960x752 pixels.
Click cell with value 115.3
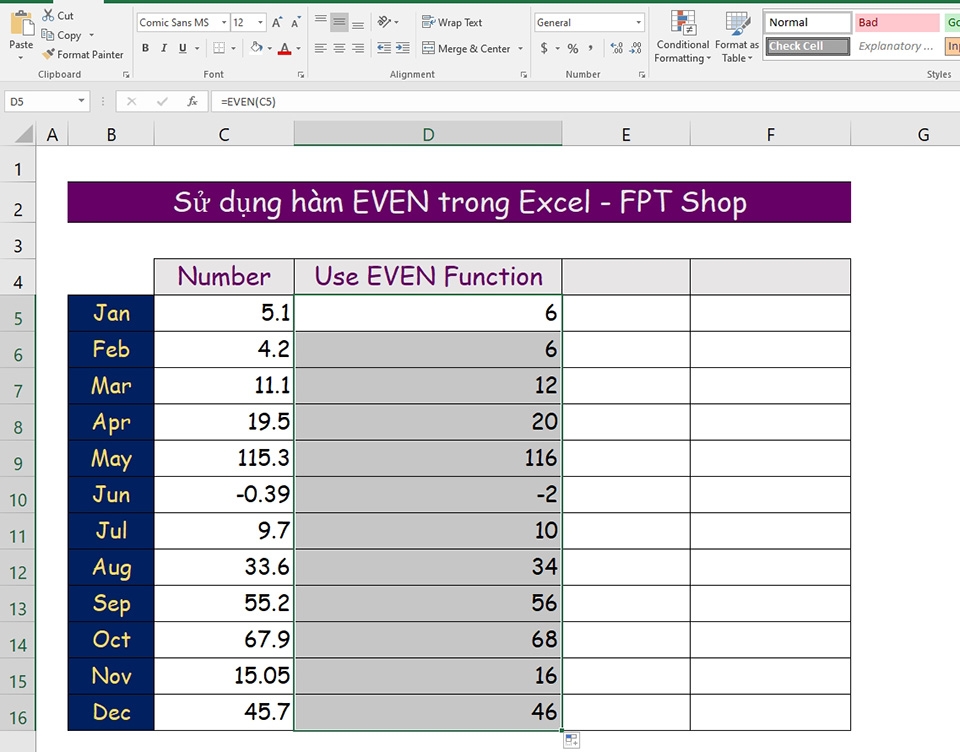[x=224, y=458]
